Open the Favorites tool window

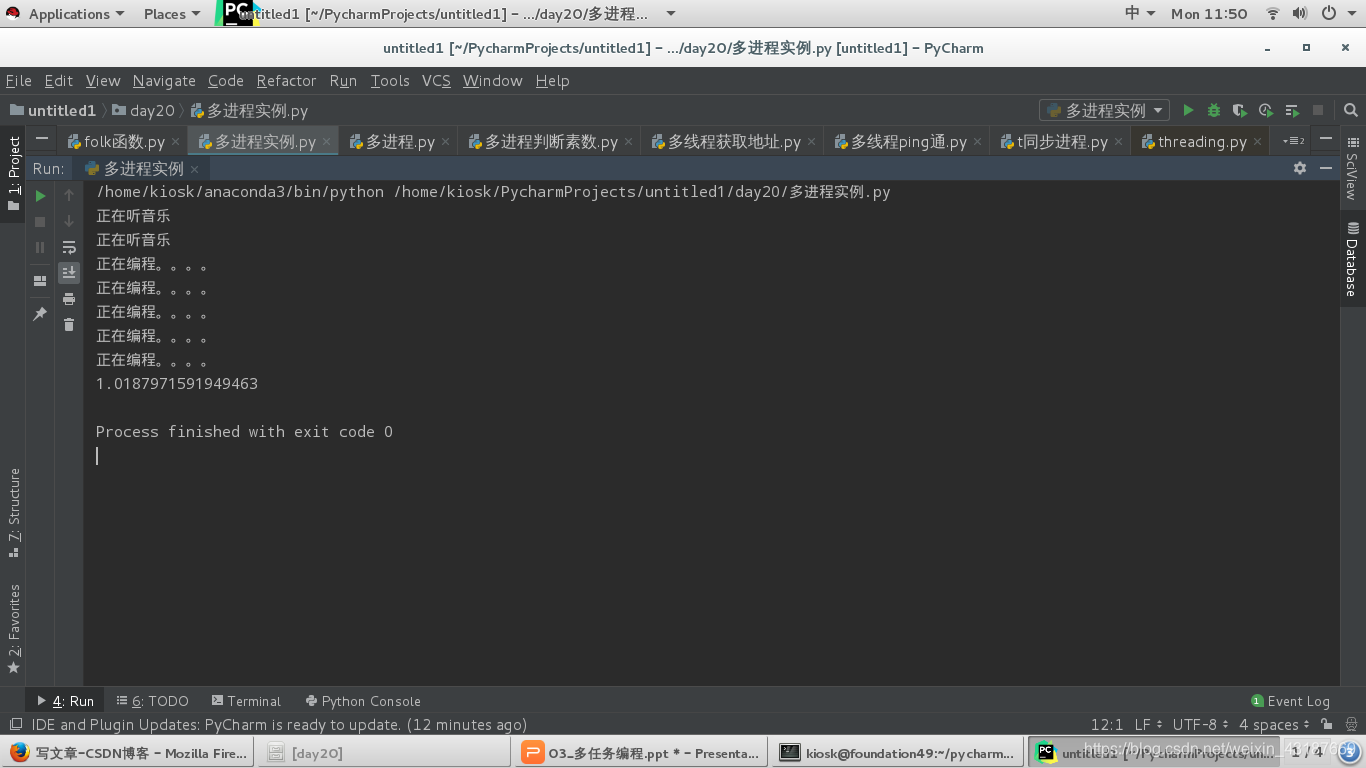[x=13, y=628]
